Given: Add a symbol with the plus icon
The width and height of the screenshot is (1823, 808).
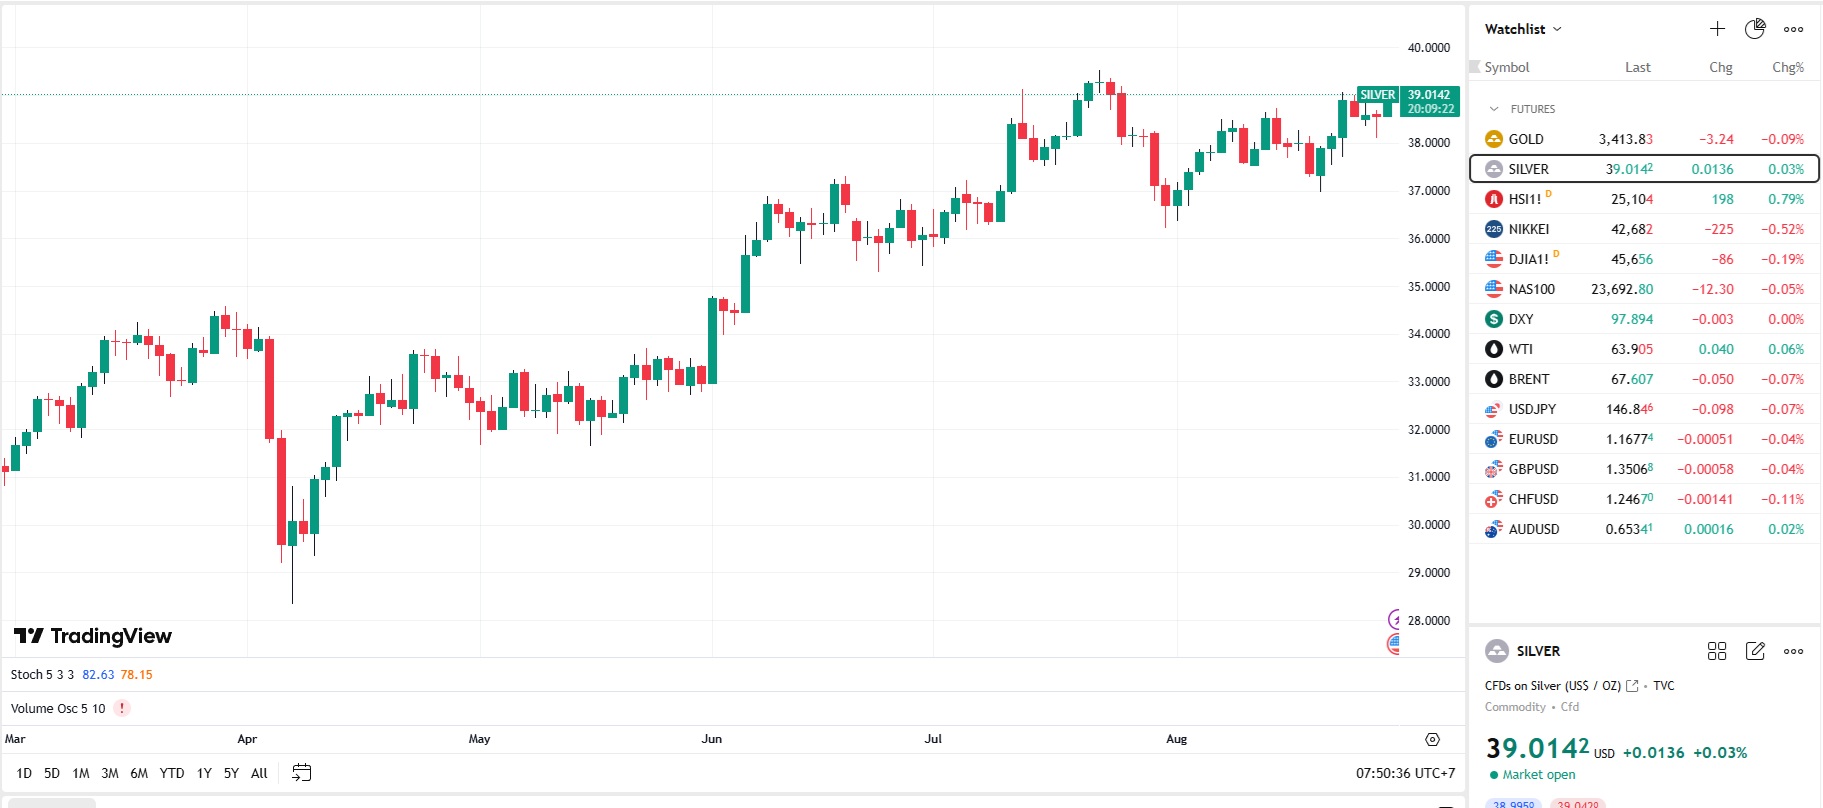Looking at the screenshot, I should click(1717, 29).
